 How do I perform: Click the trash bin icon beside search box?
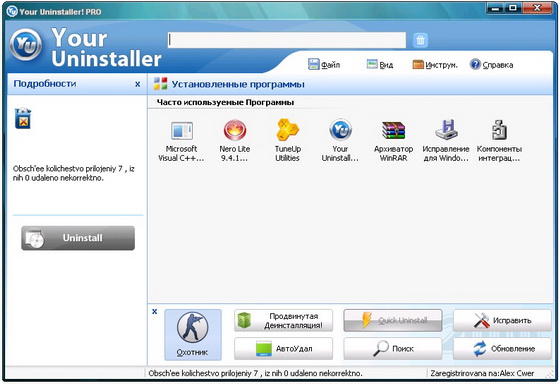[x=420, y=40]
